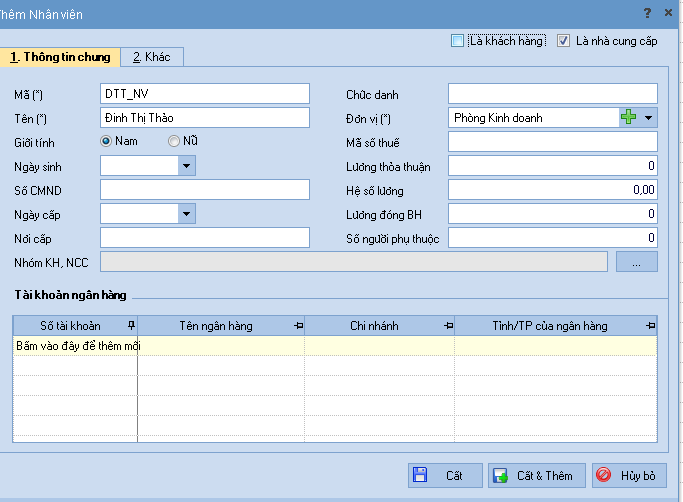Click the Ngày cấp date input box
Screen dimensions: 683x502
[139, 214]
